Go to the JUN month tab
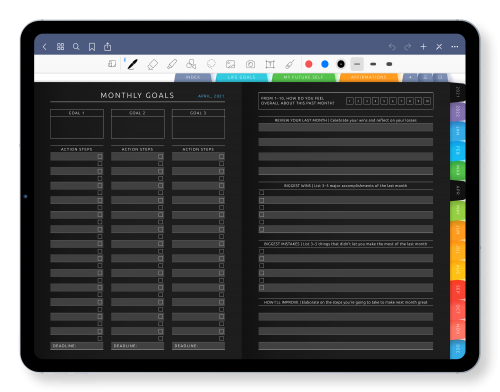This screenshot has height=392, width=500. [x=458, y=230]
